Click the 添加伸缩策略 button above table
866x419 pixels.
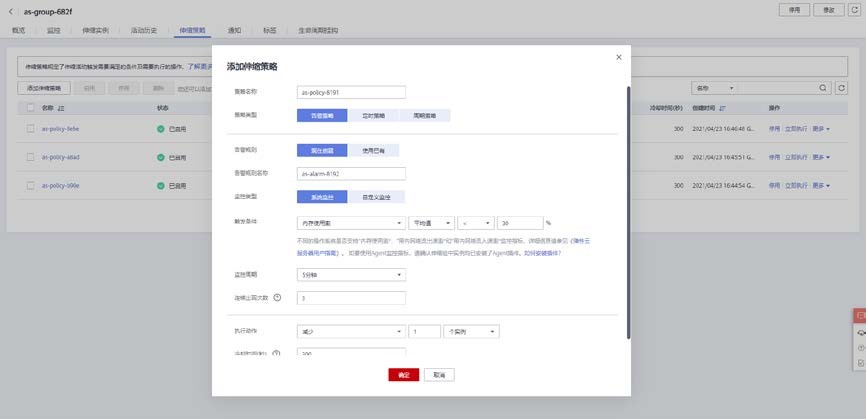coord(44,88)
